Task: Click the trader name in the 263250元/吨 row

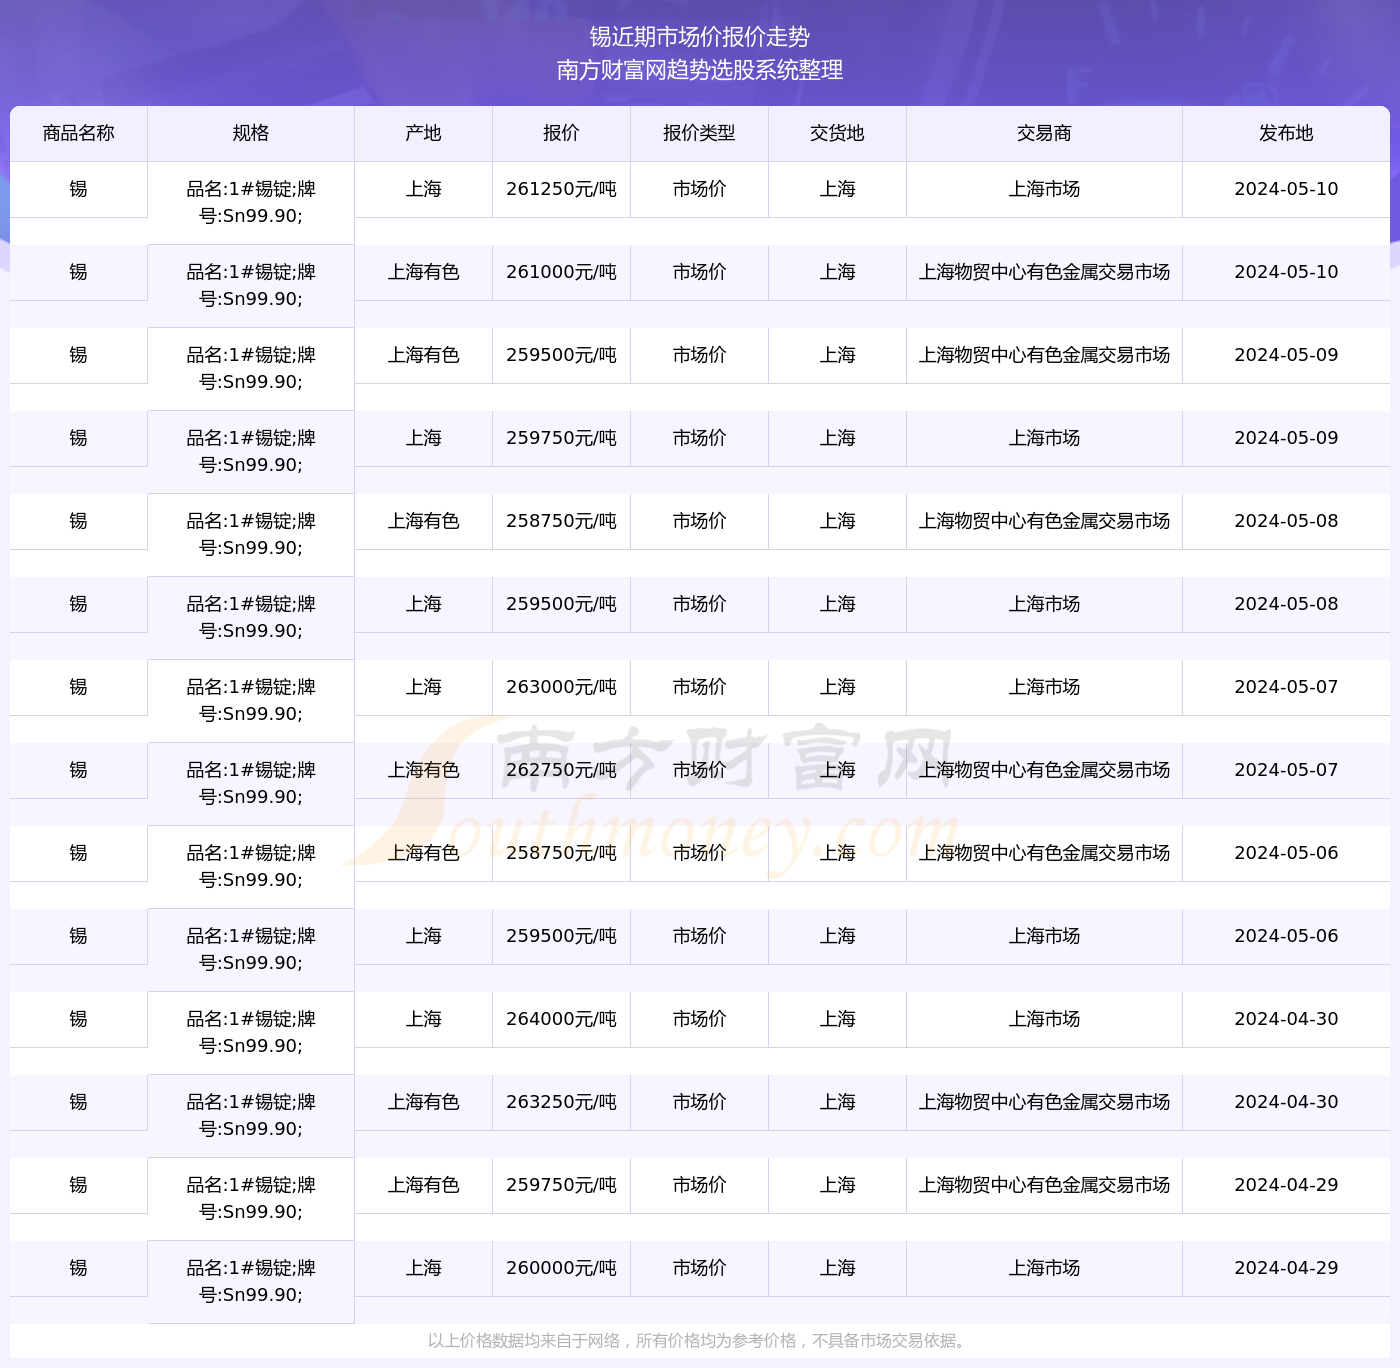Action: coord(1045,1102)
